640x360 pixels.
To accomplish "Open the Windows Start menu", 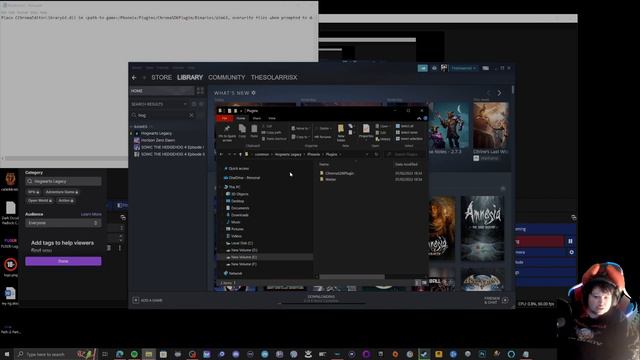I will [7, 354].
